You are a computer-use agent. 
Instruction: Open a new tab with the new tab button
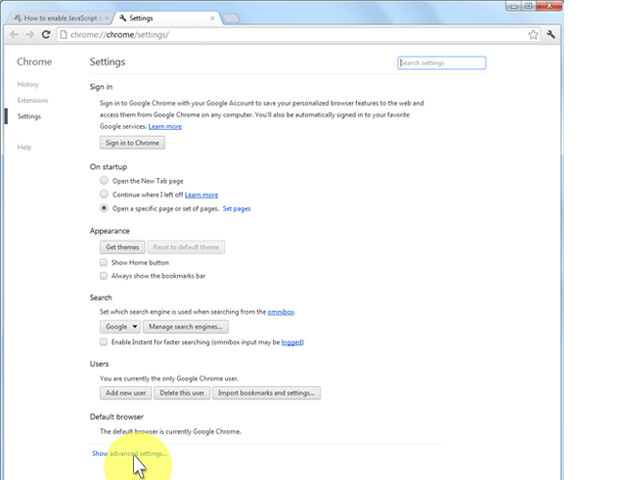pyautogui.click(x=227, y=18)
